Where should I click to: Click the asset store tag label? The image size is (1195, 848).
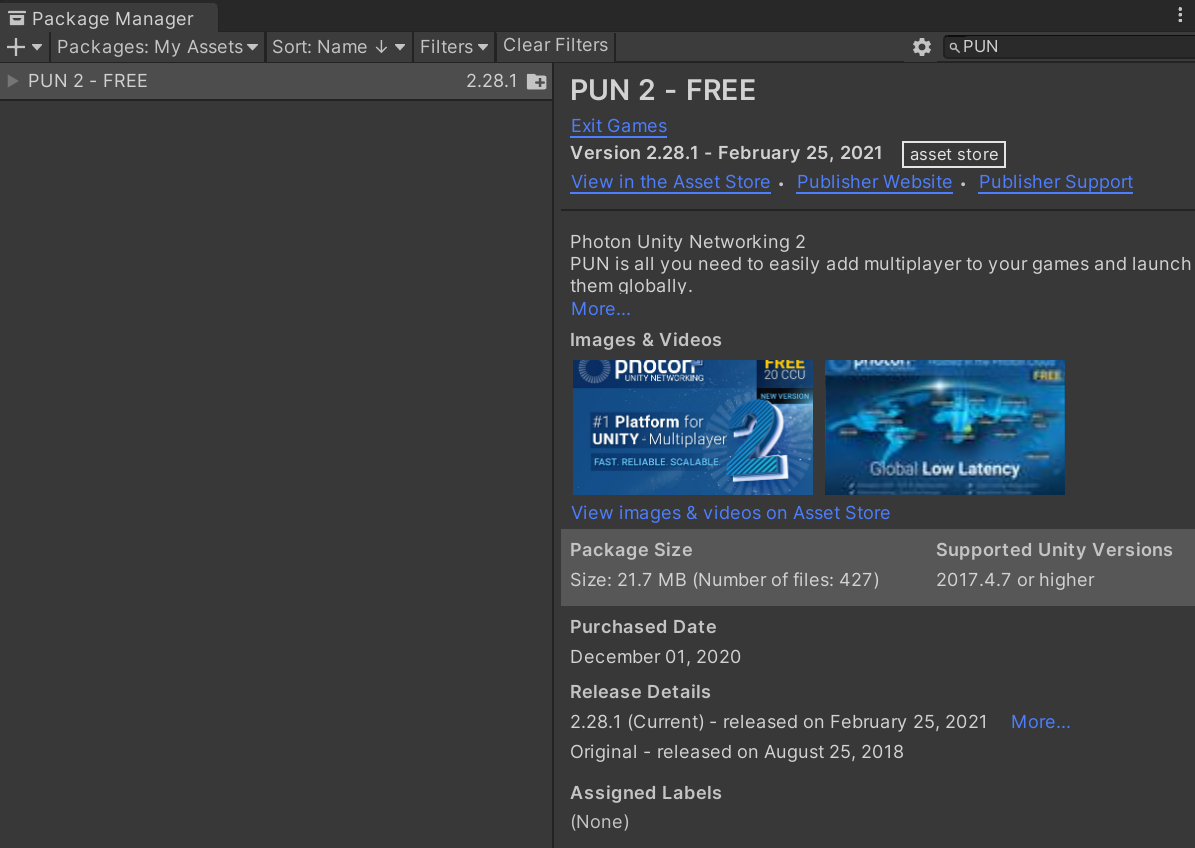[x=953, y=154]
